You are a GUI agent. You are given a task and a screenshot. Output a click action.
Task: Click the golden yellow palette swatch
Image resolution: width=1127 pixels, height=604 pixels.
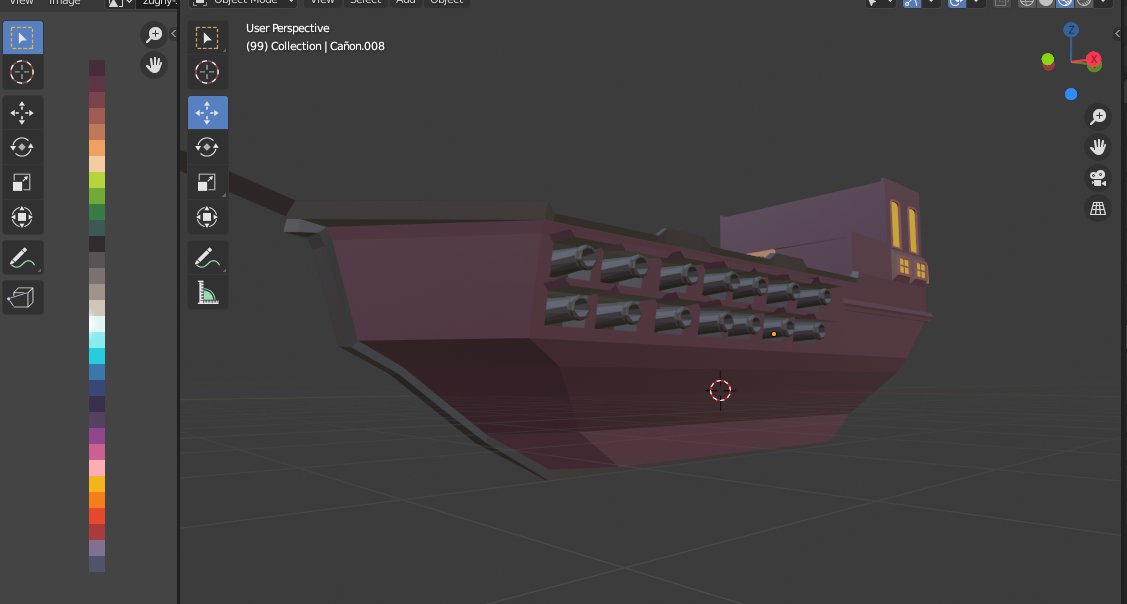click(97, 484)
